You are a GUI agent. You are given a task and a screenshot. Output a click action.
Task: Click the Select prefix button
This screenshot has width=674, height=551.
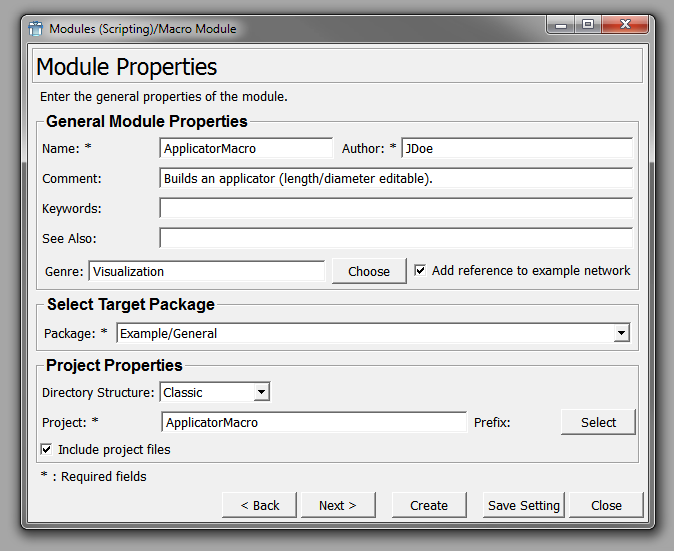598,422
